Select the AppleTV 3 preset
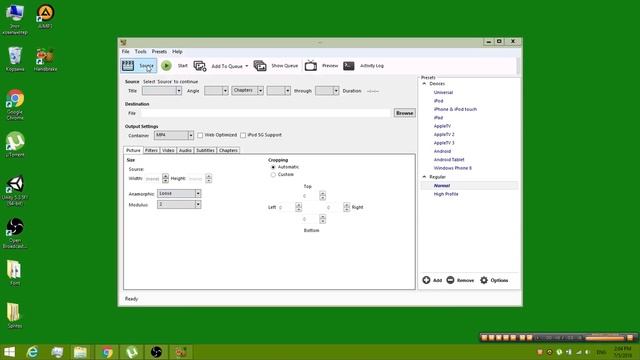 (x=444, y=143)
